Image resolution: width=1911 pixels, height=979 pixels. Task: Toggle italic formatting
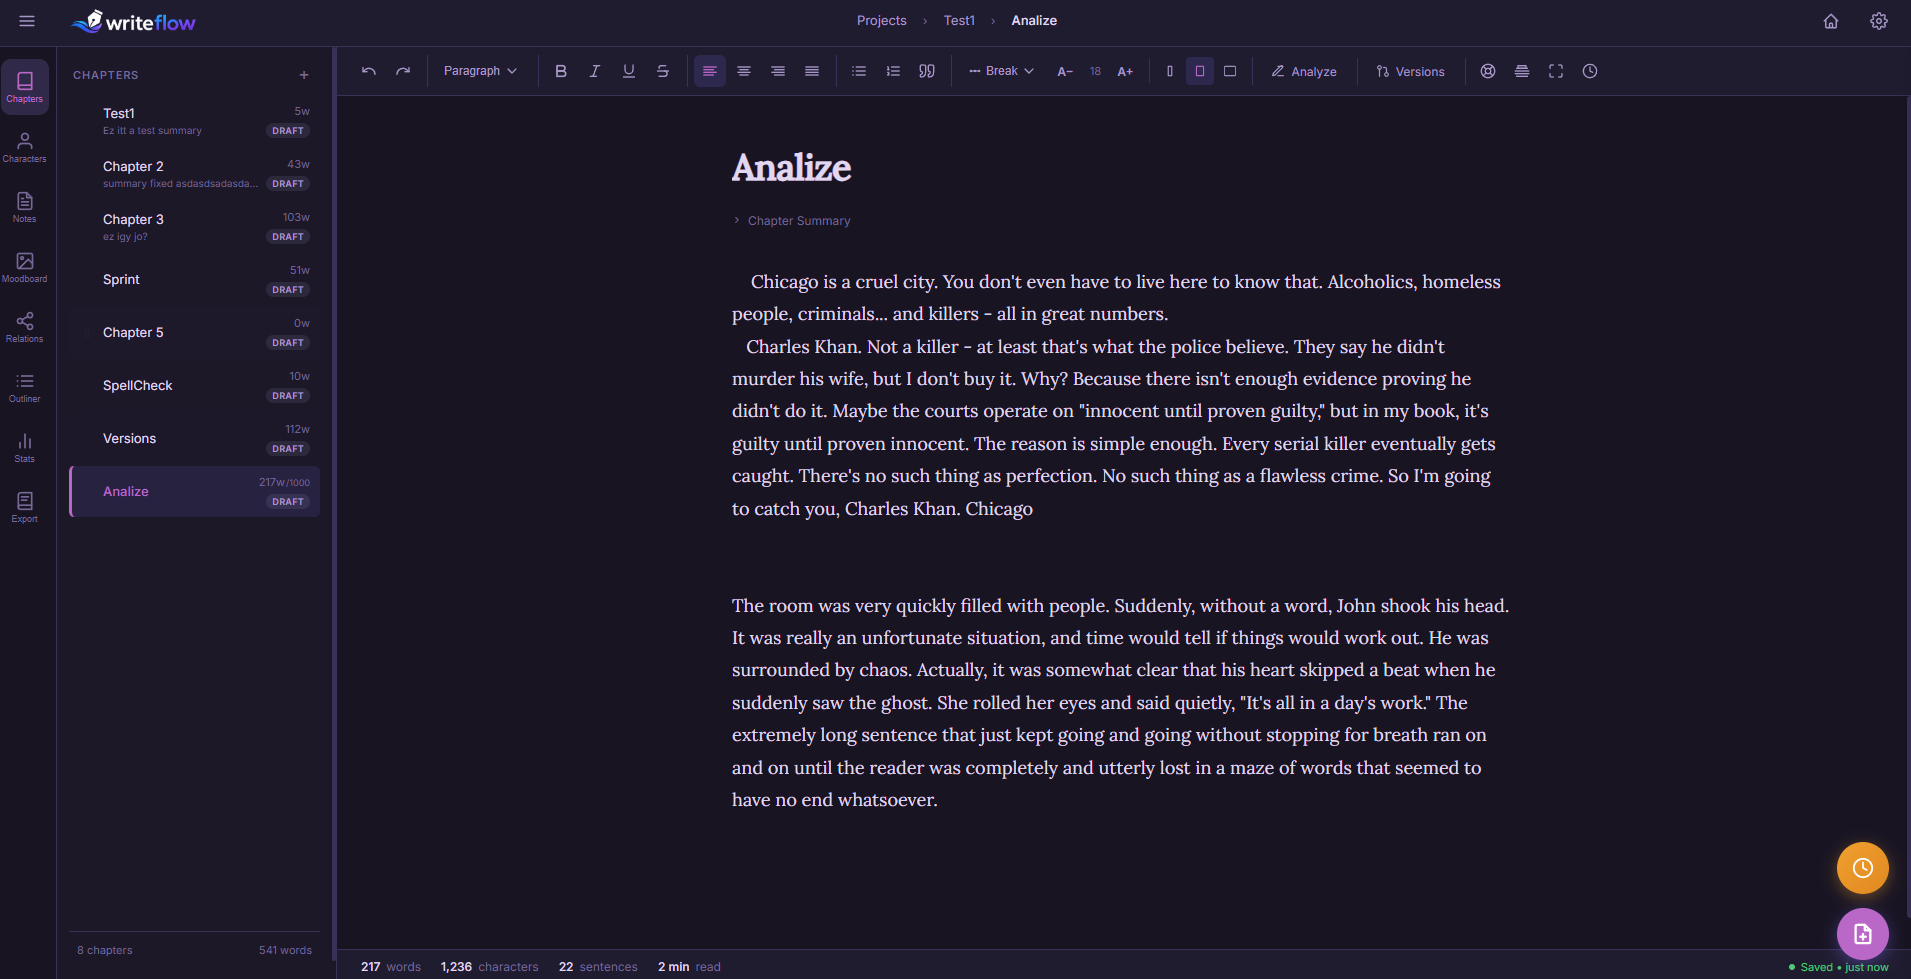coord(595,71)
